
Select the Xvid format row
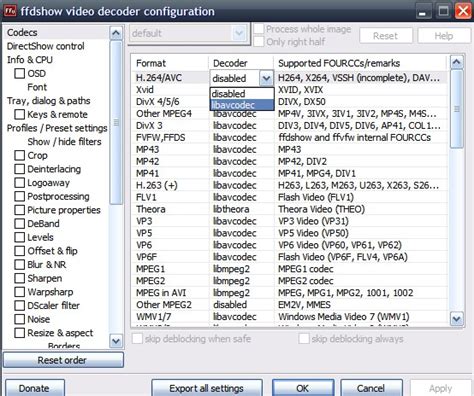pos(145,90)
